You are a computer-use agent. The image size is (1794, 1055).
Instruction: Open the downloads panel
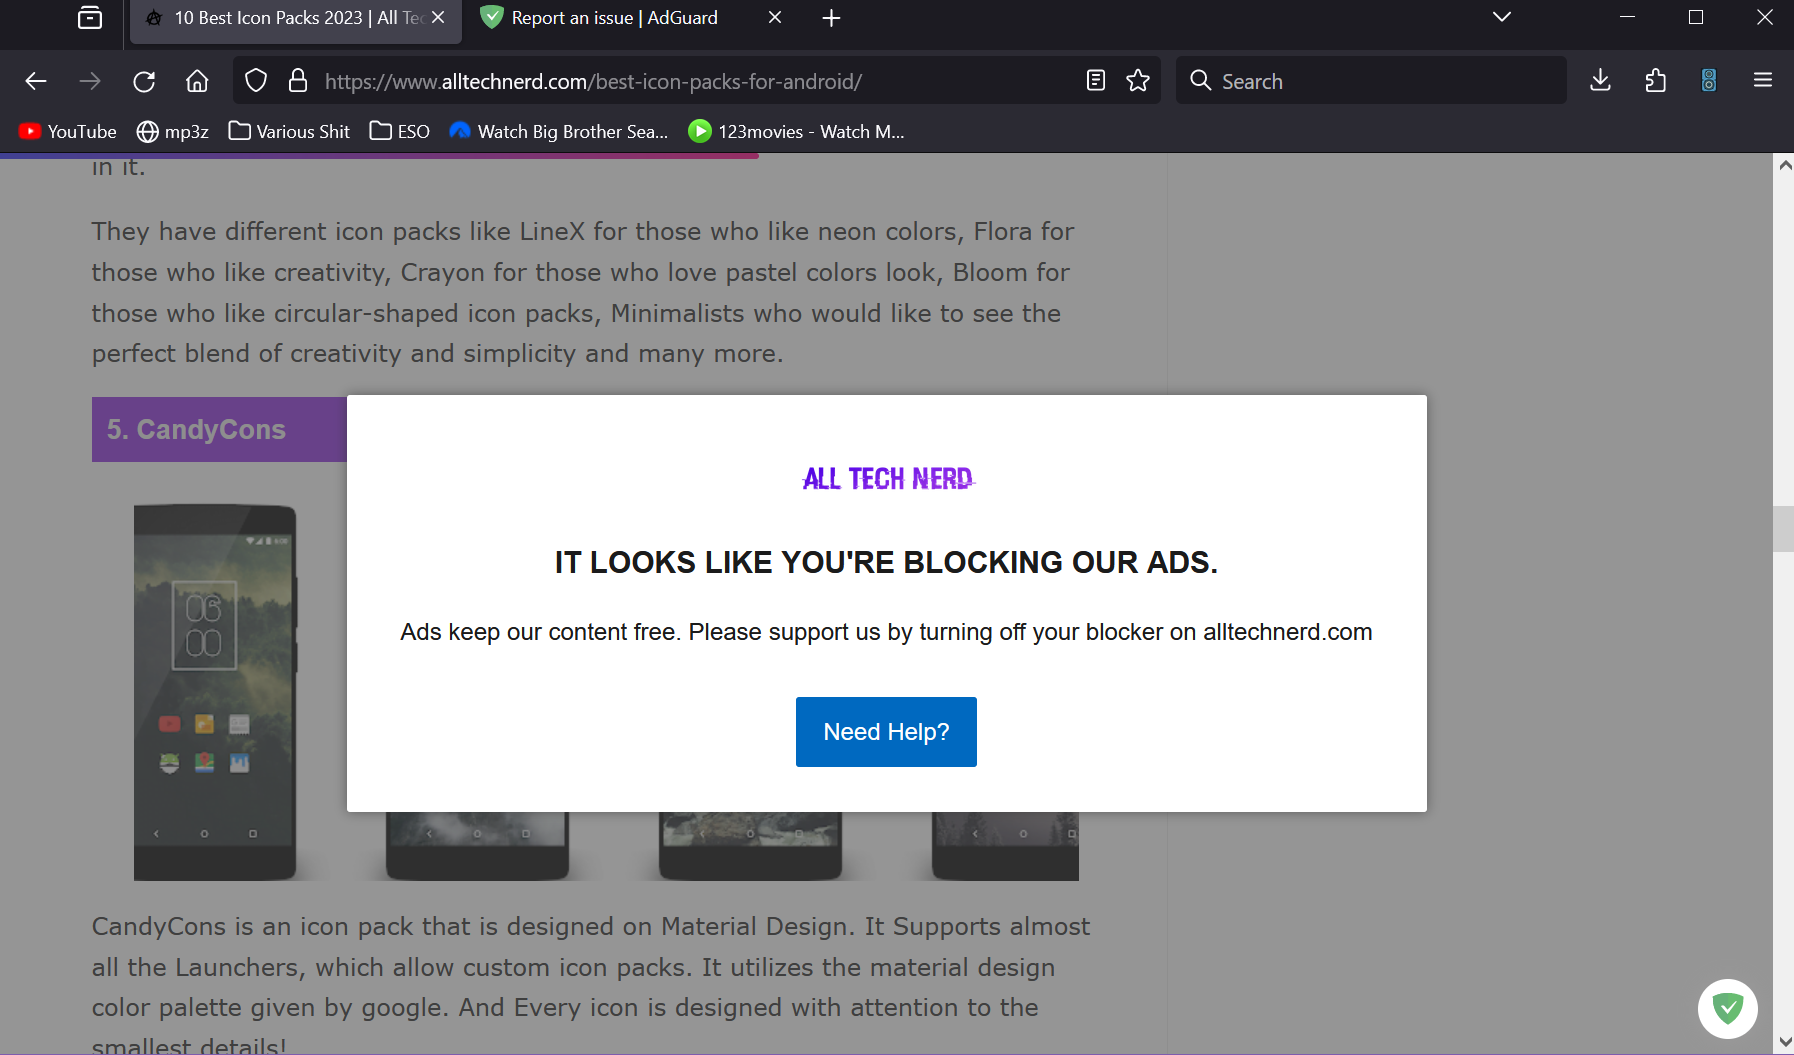(x=1600, y=81)
